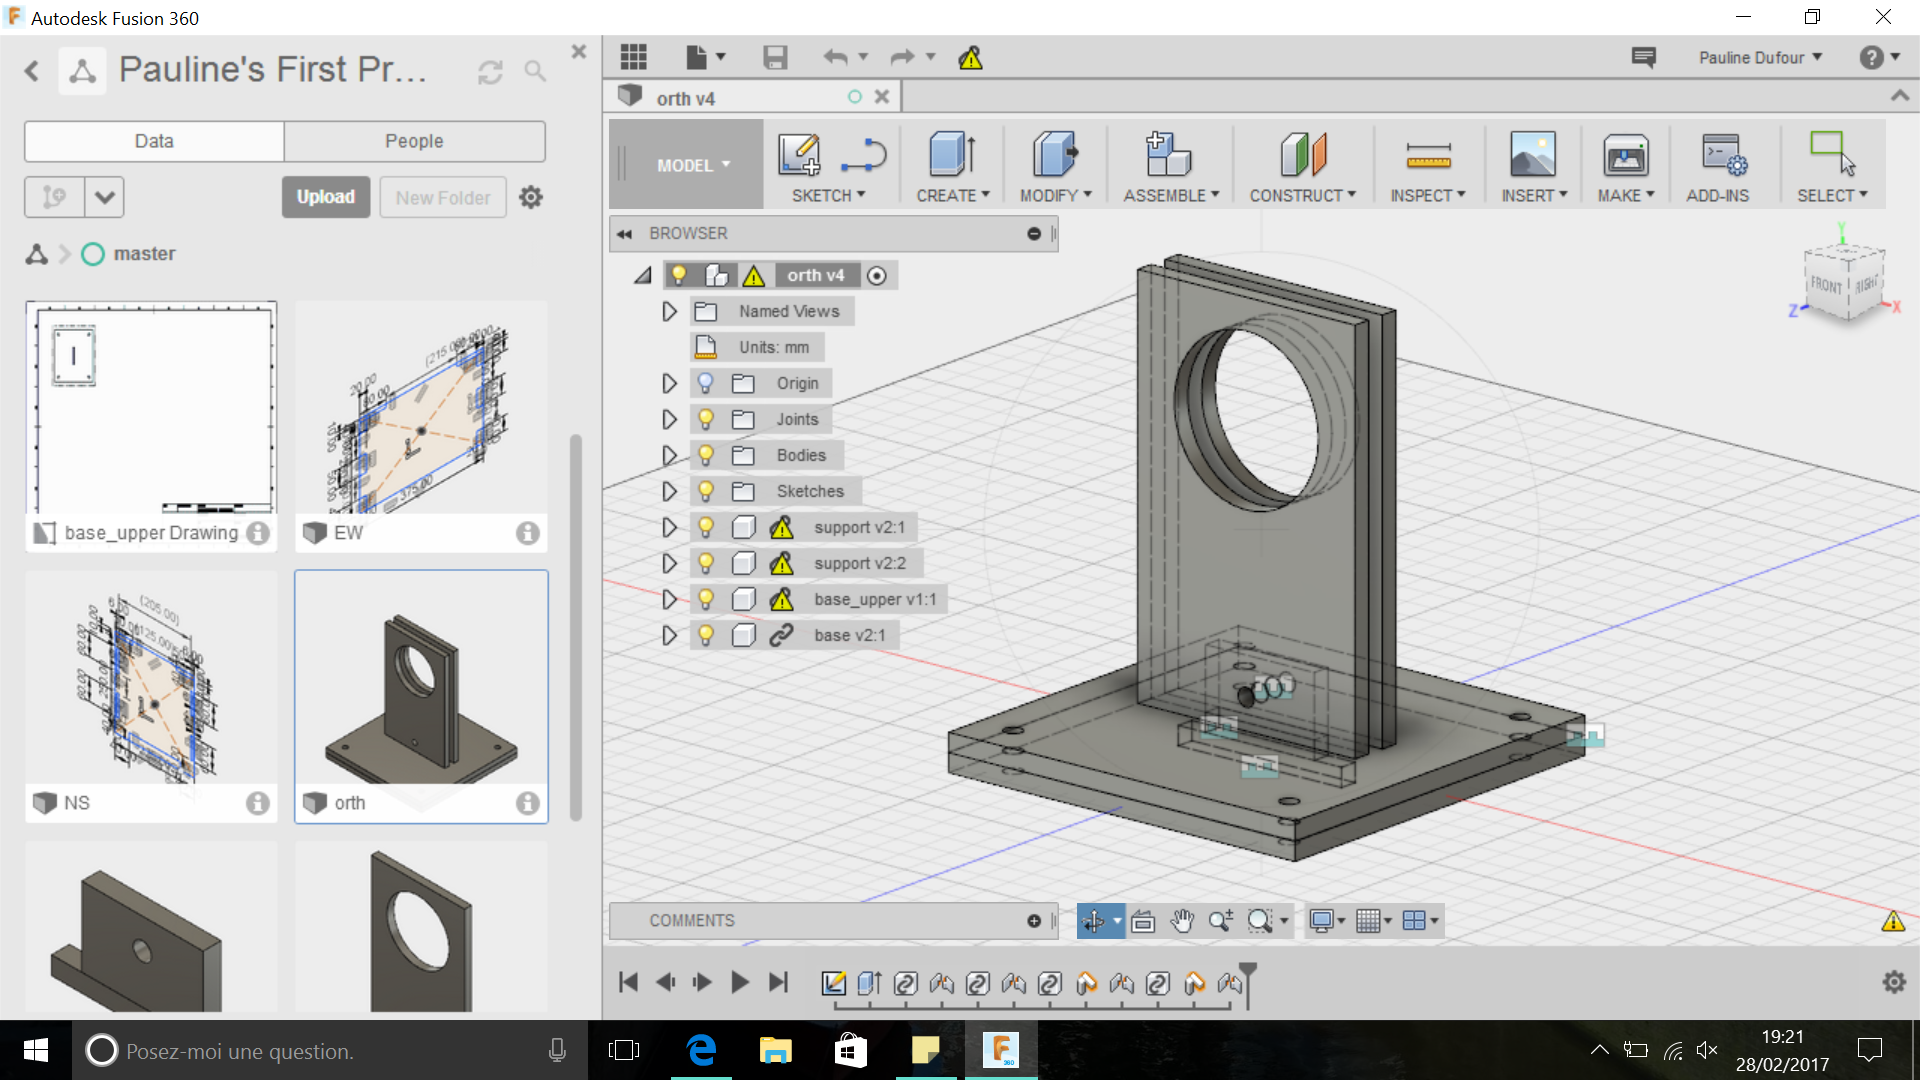Open the data panel grid icon
The width and height of the screenshot is (1920, 1080).
634,58
